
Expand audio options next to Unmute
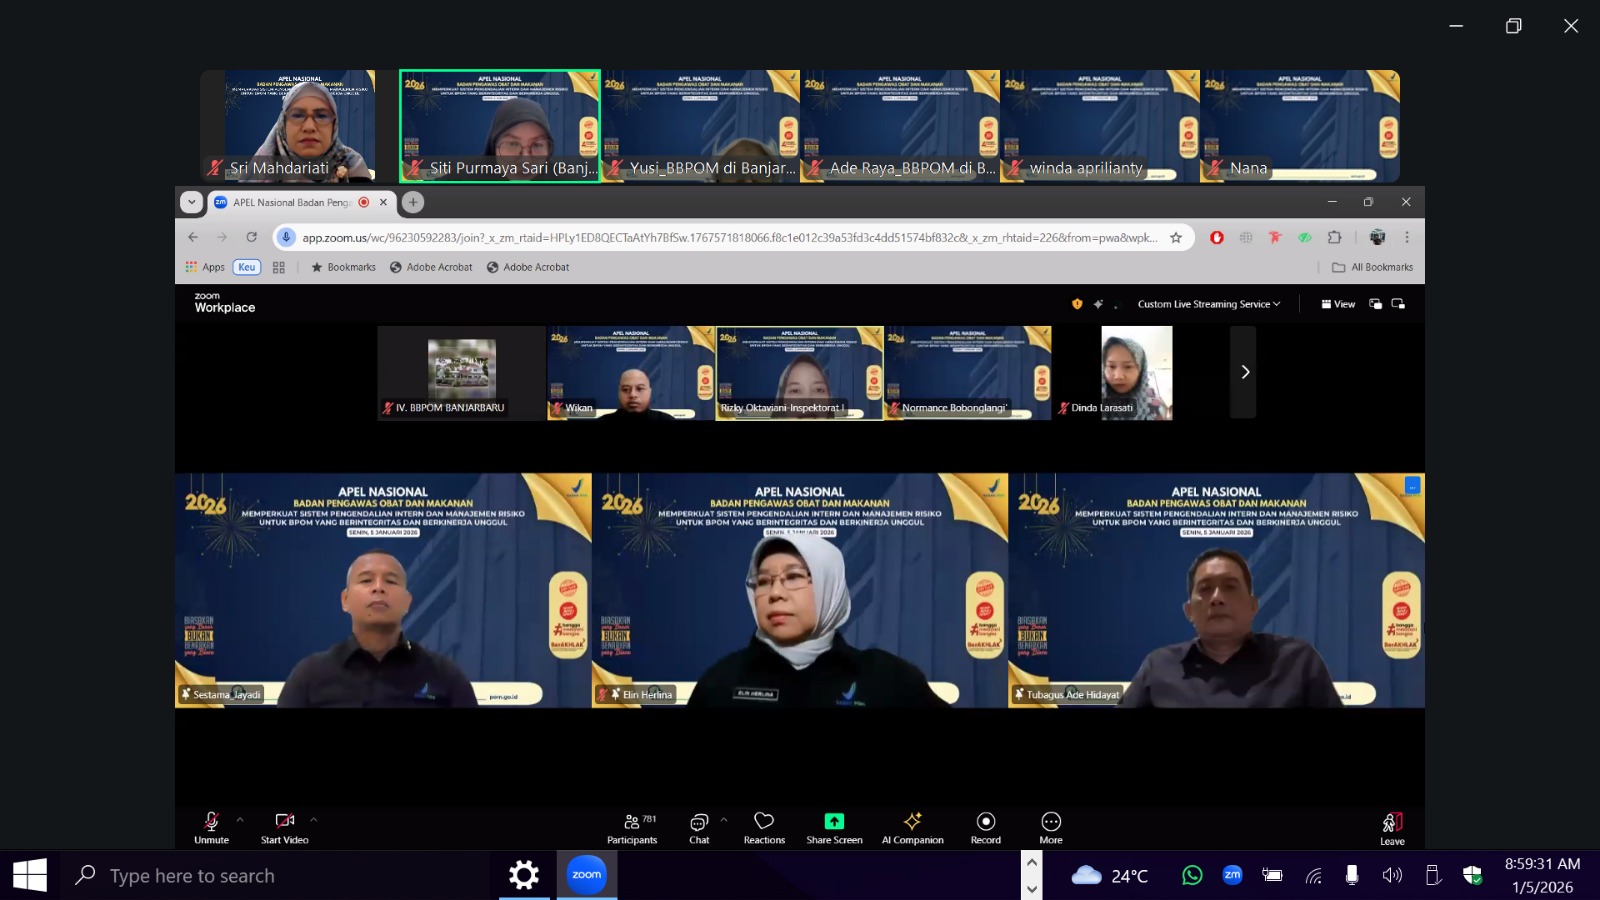pos(240,820)
